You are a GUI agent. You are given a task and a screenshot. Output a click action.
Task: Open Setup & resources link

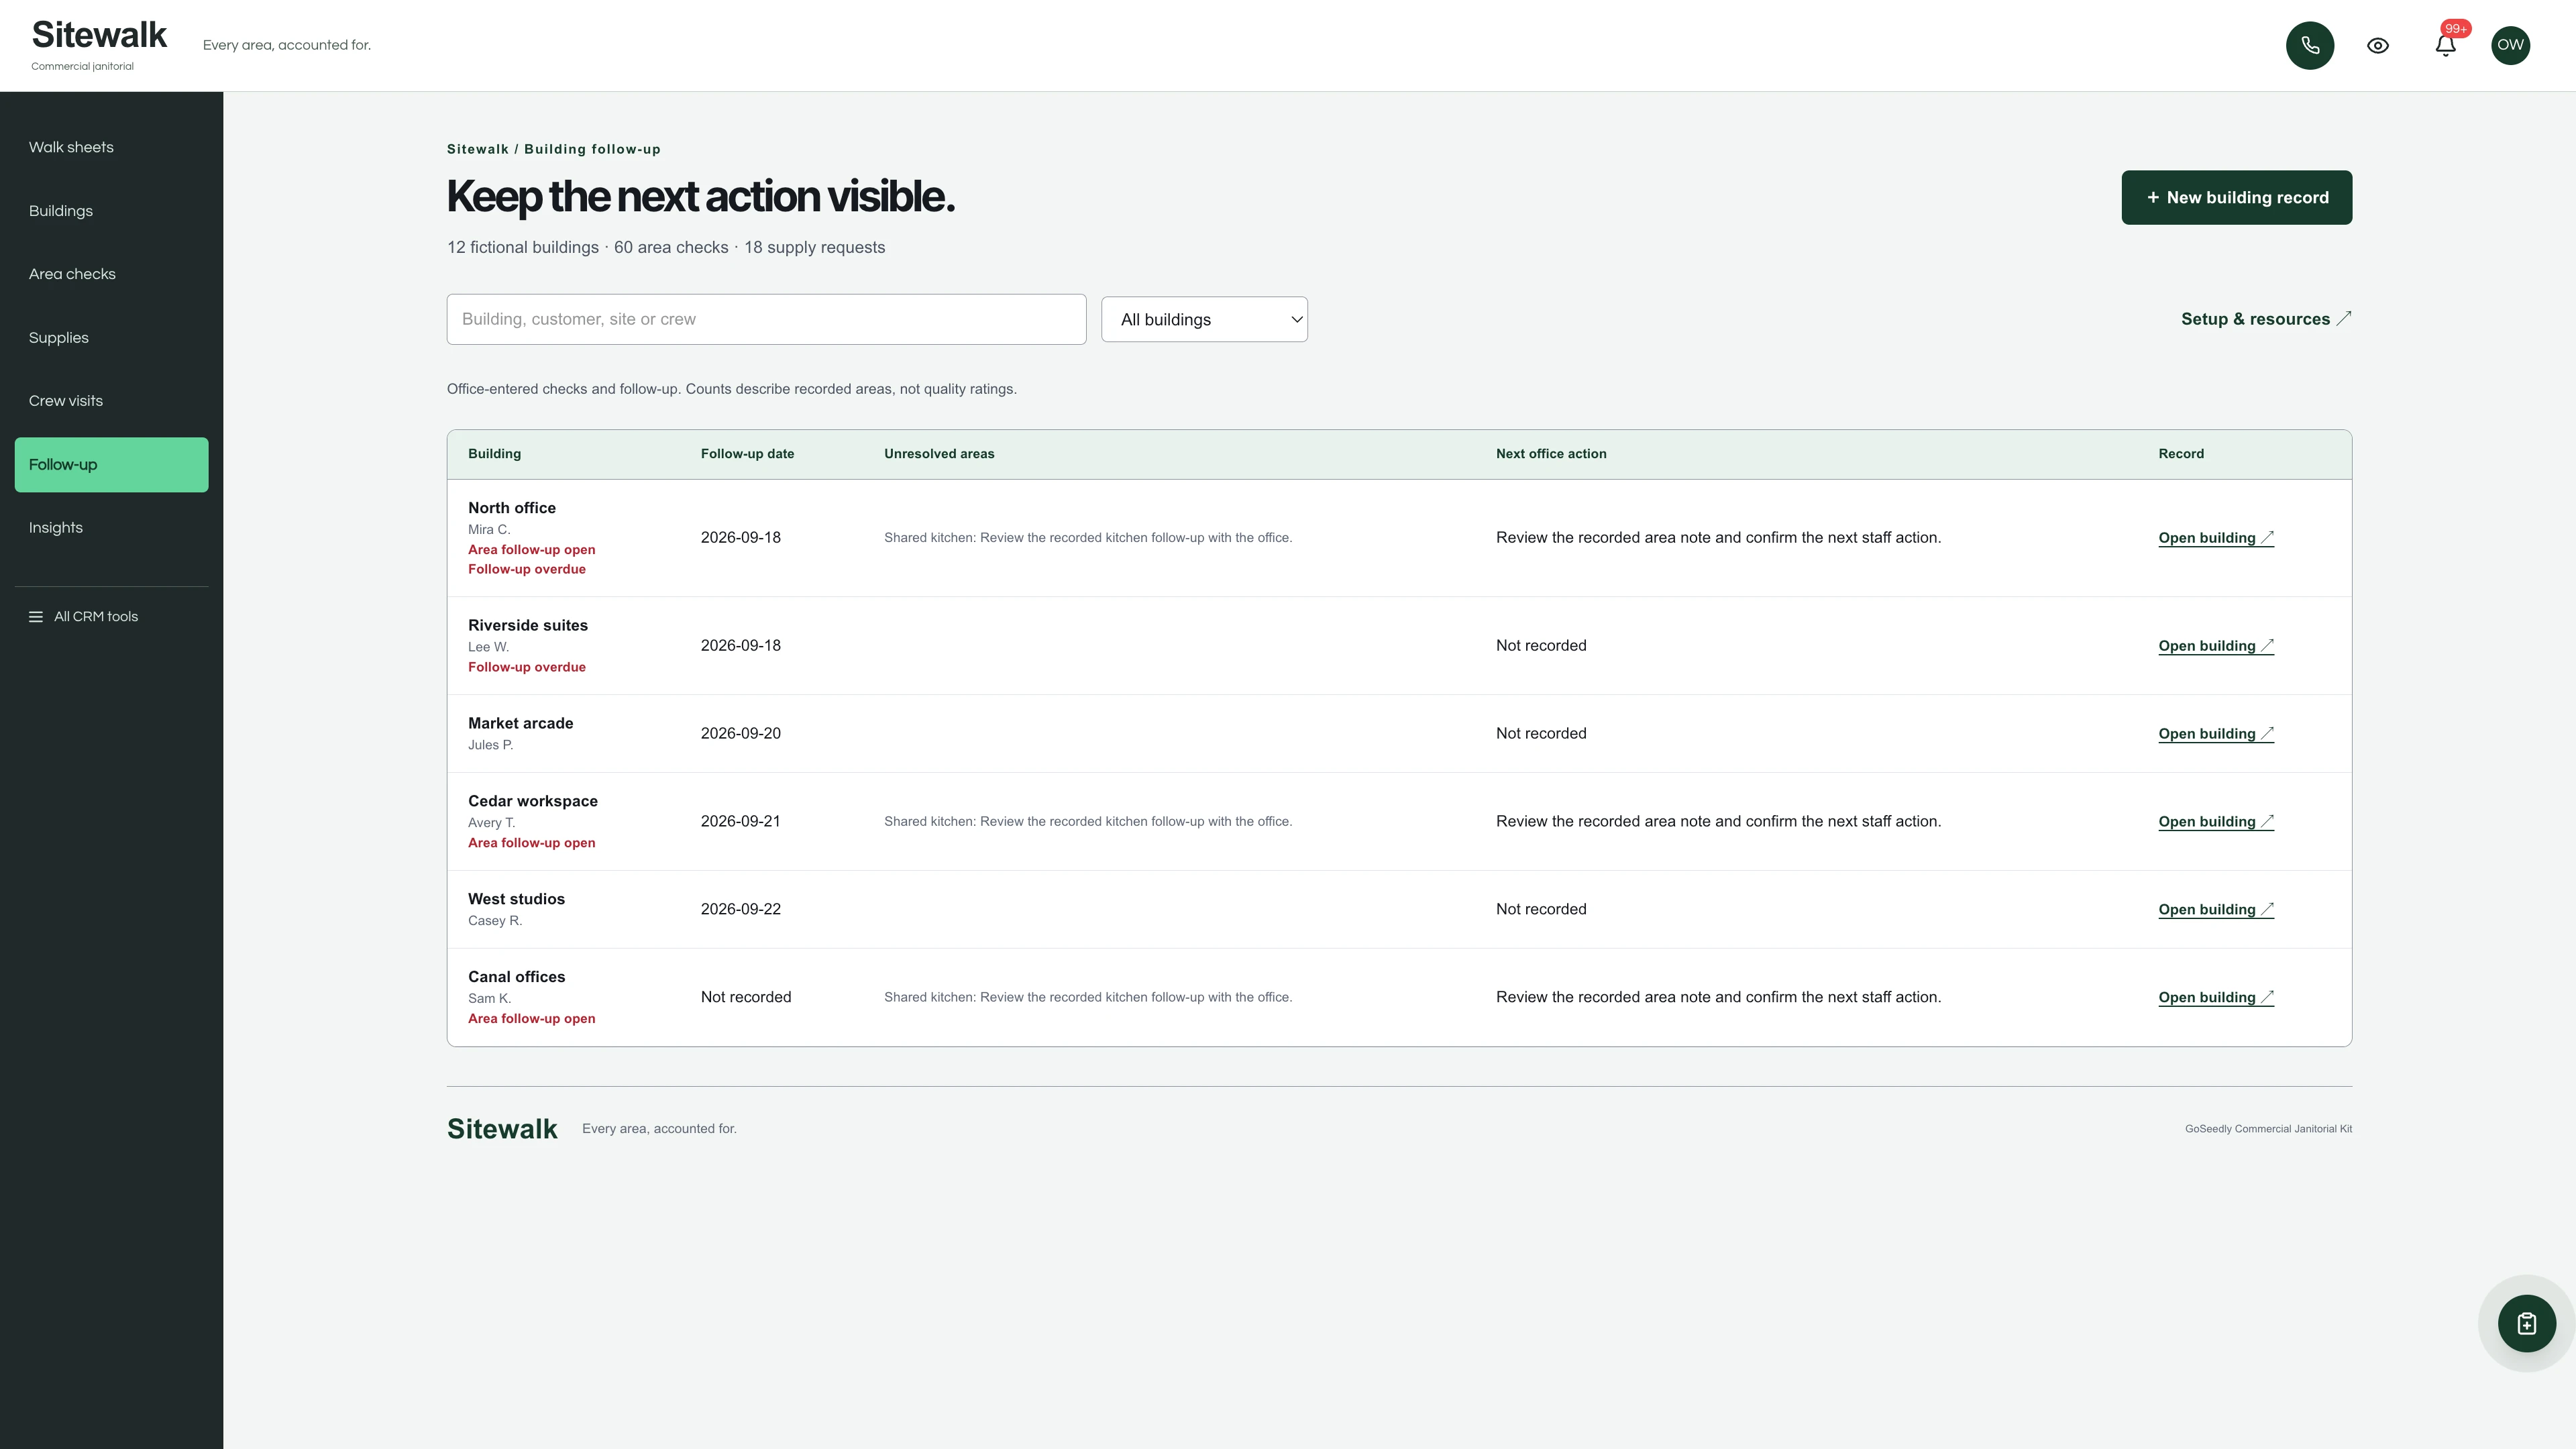click(x=2266, y=319)
